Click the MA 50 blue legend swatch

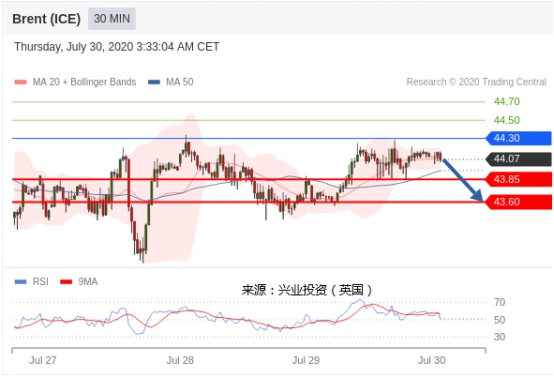(x=154, y=82)
